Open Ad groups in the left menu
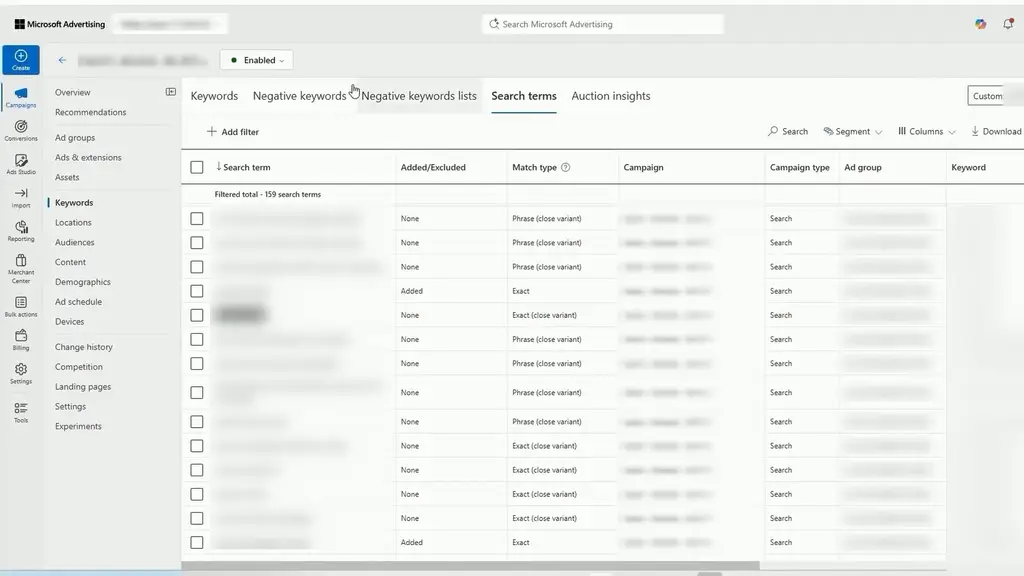The width and height of the screenshot is (1024, 576). 75,138
